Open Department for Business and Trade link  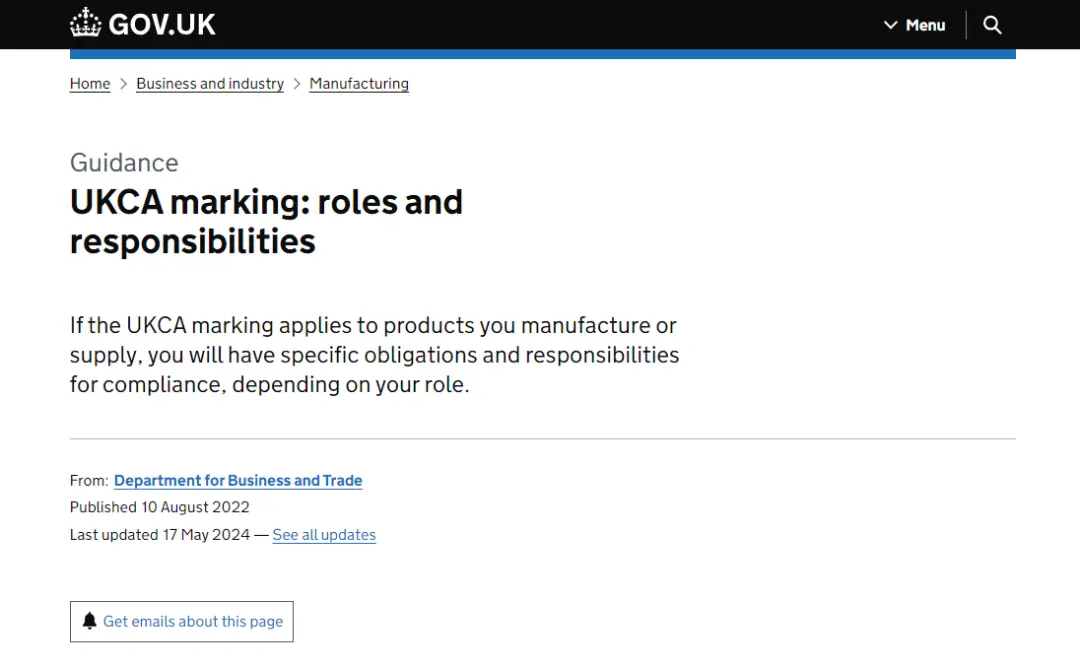click(238, 480)
